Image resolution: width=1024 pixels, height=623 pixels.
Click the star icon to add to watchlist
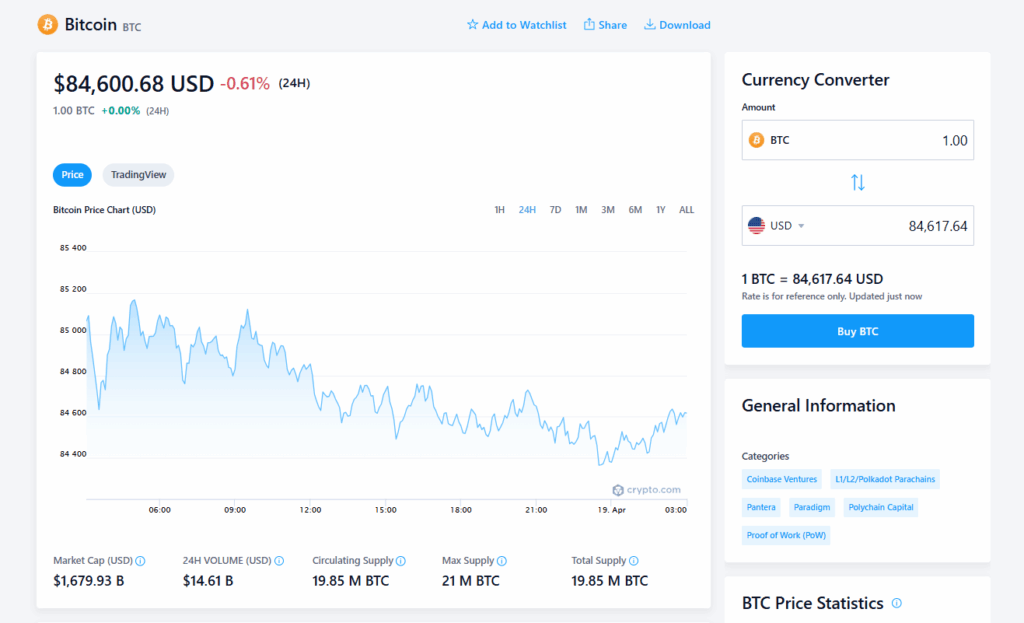point(473,25)
